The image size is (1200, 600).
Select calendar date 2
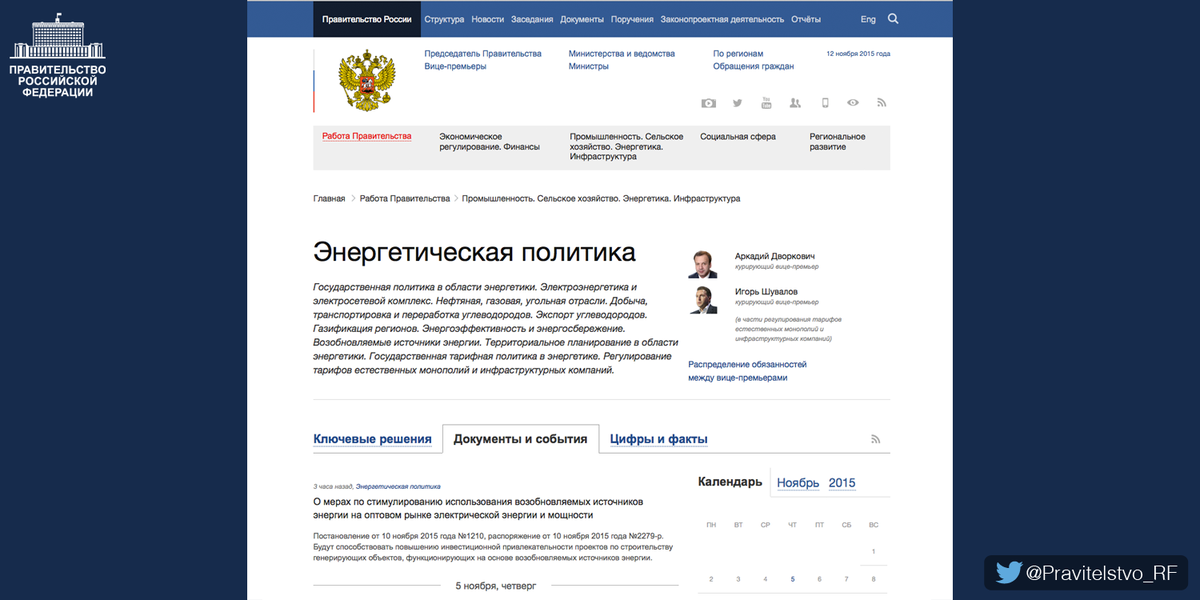tap(711, 578)
